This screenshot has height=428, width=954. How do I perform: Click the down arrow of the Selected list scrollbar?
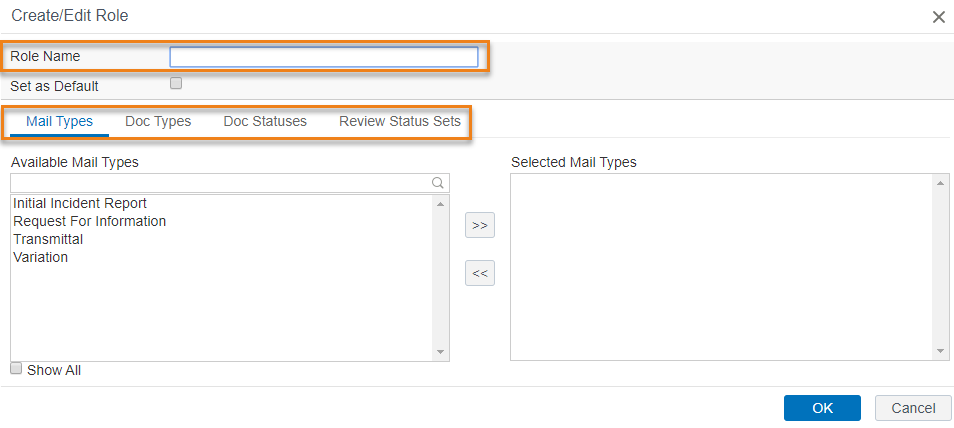tap(940, 351)
